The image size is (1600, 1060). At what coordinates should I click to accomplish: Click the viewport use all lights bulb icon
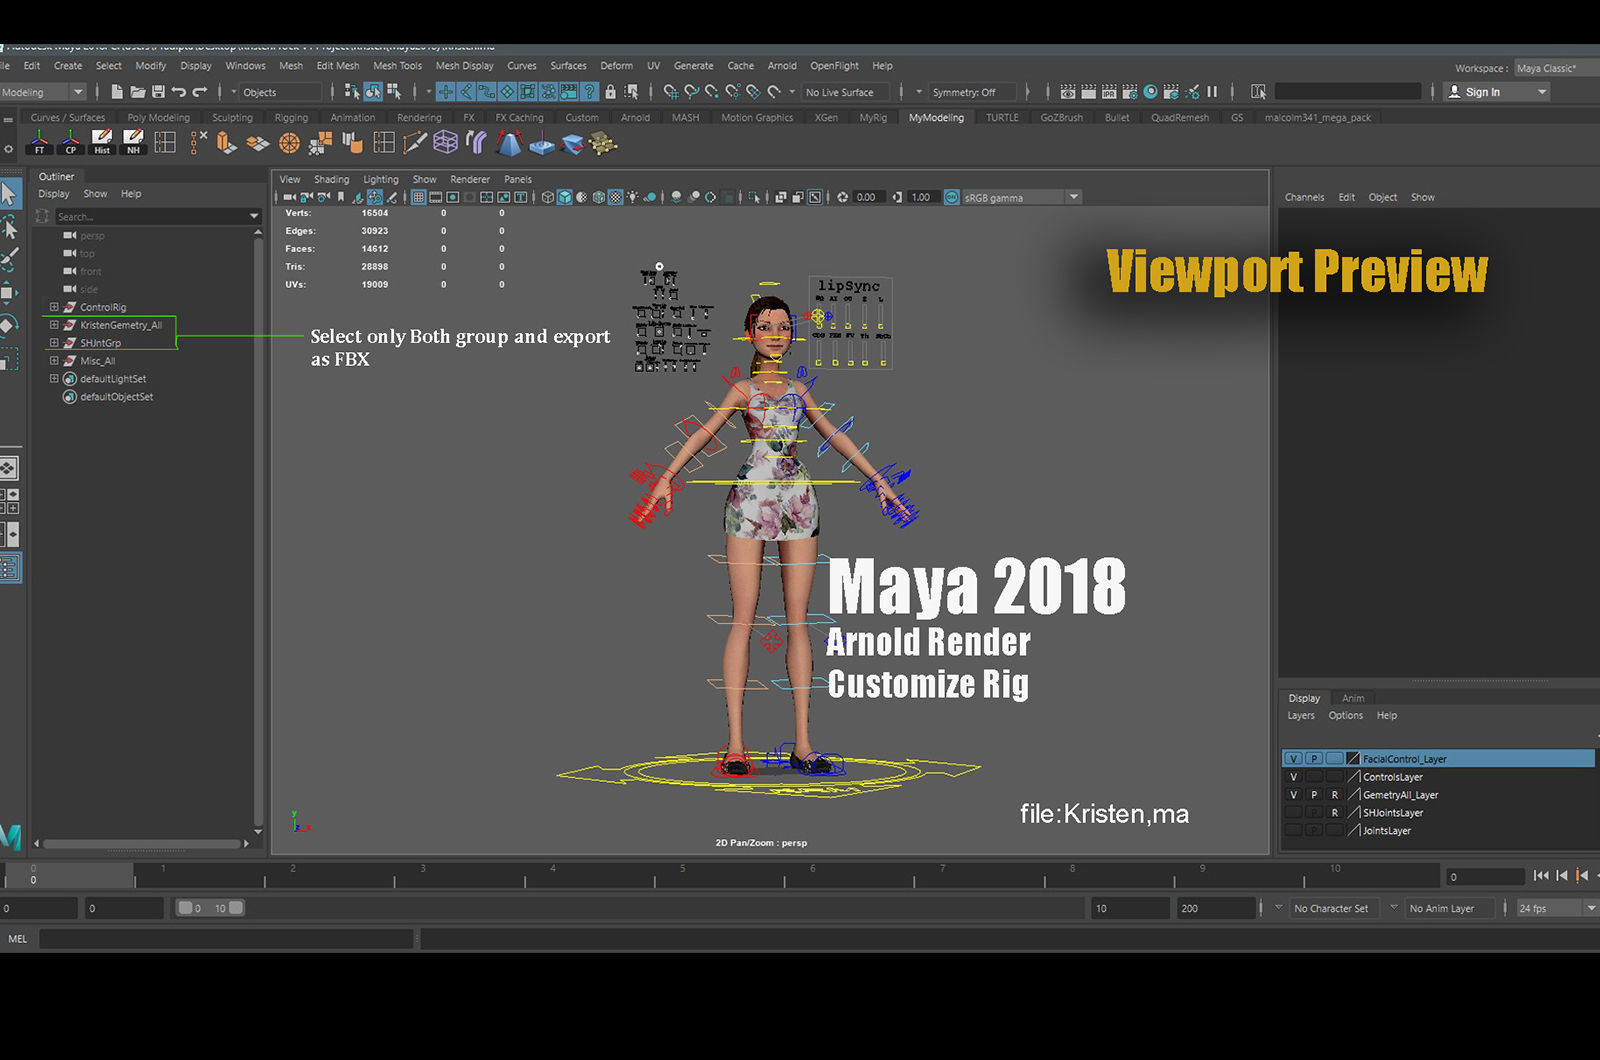coord(632,197)
